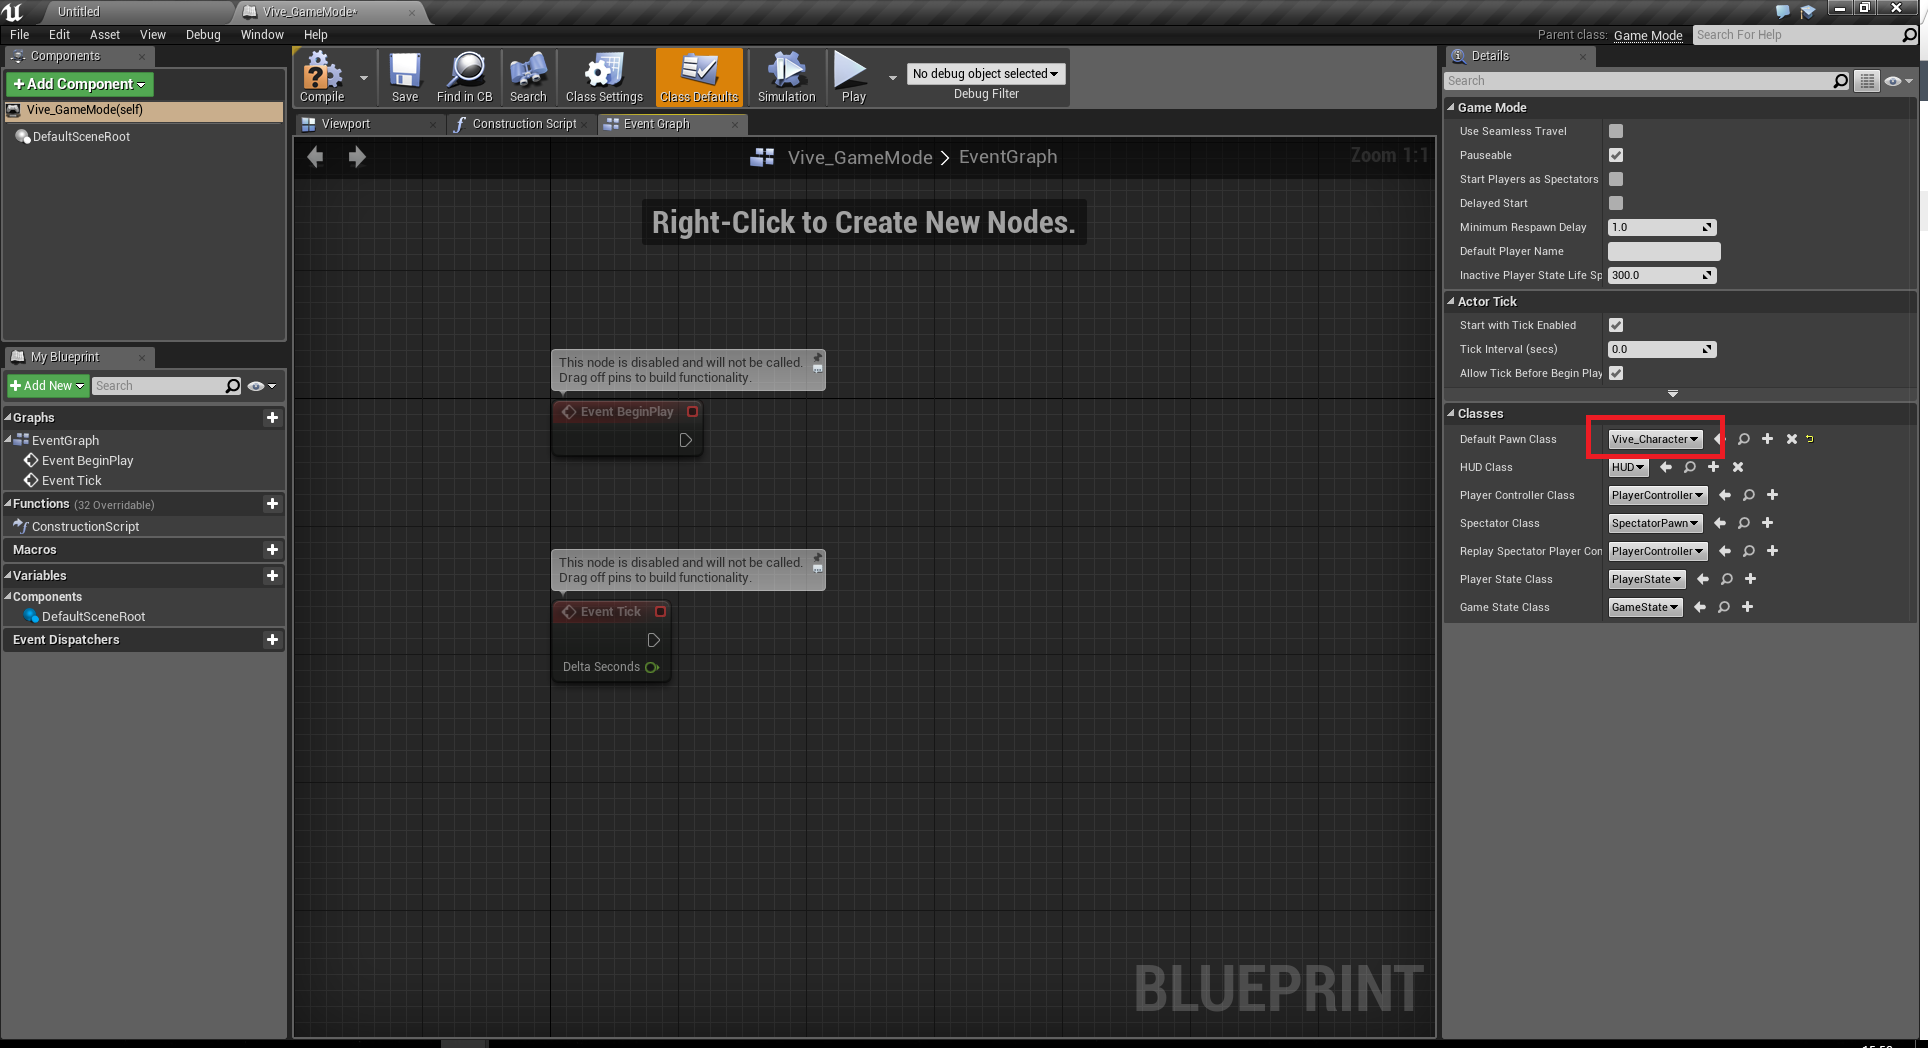Compile the Vive_GameMode blueprint

point(322,77)
